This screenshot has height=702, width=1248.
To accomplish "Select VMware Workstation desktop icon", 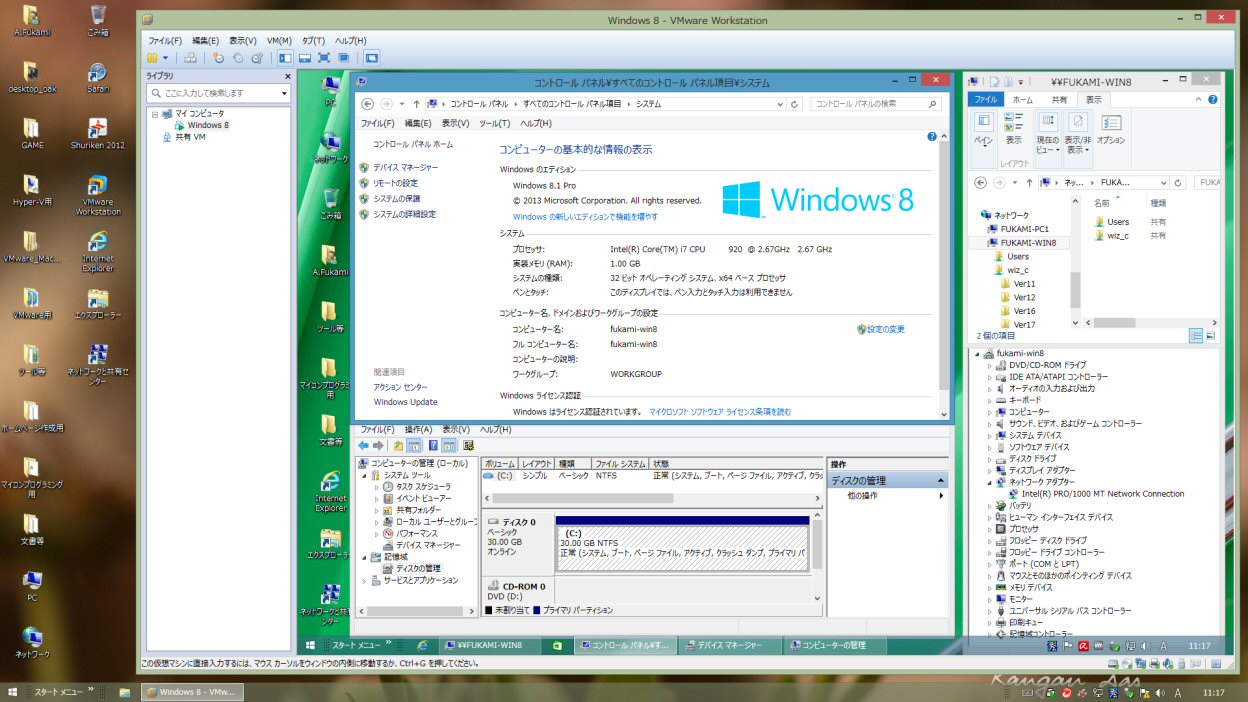I will click(98, 195).
